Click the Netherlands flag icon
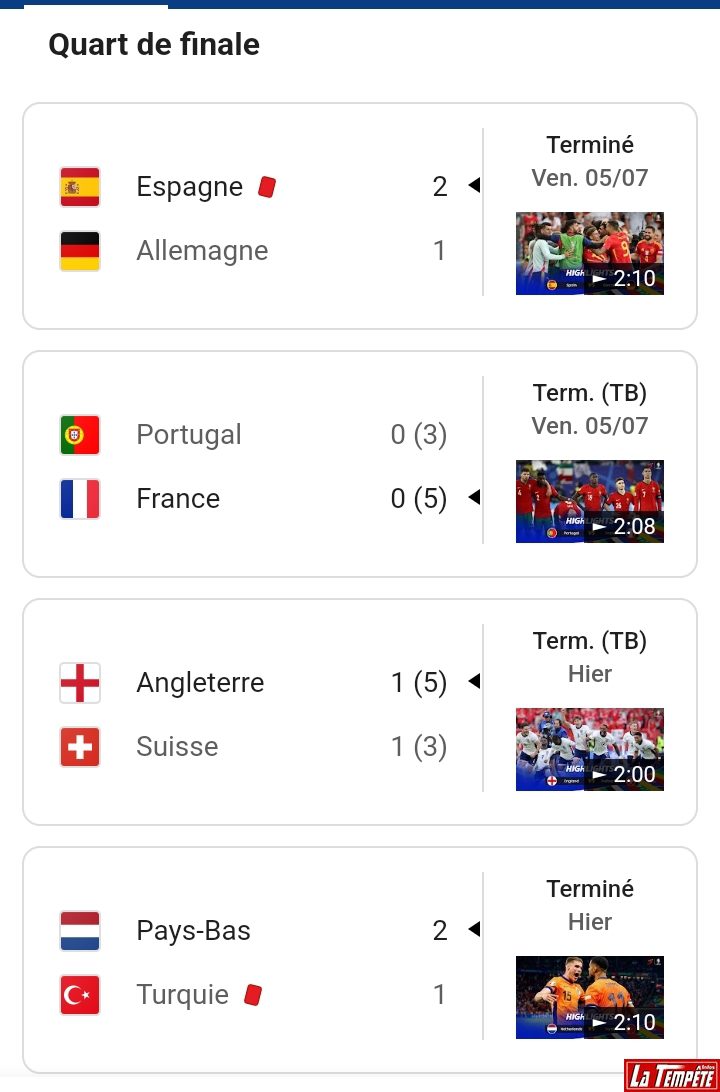Image resolution: width=720 pixels, height=1092 pixels. click(x=80, y=931)
